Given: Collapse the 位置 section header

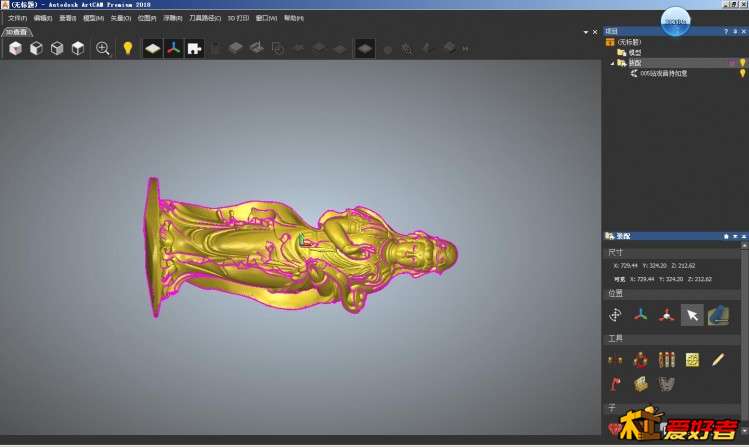Looking at the screenshot, I should coord(672,293).
